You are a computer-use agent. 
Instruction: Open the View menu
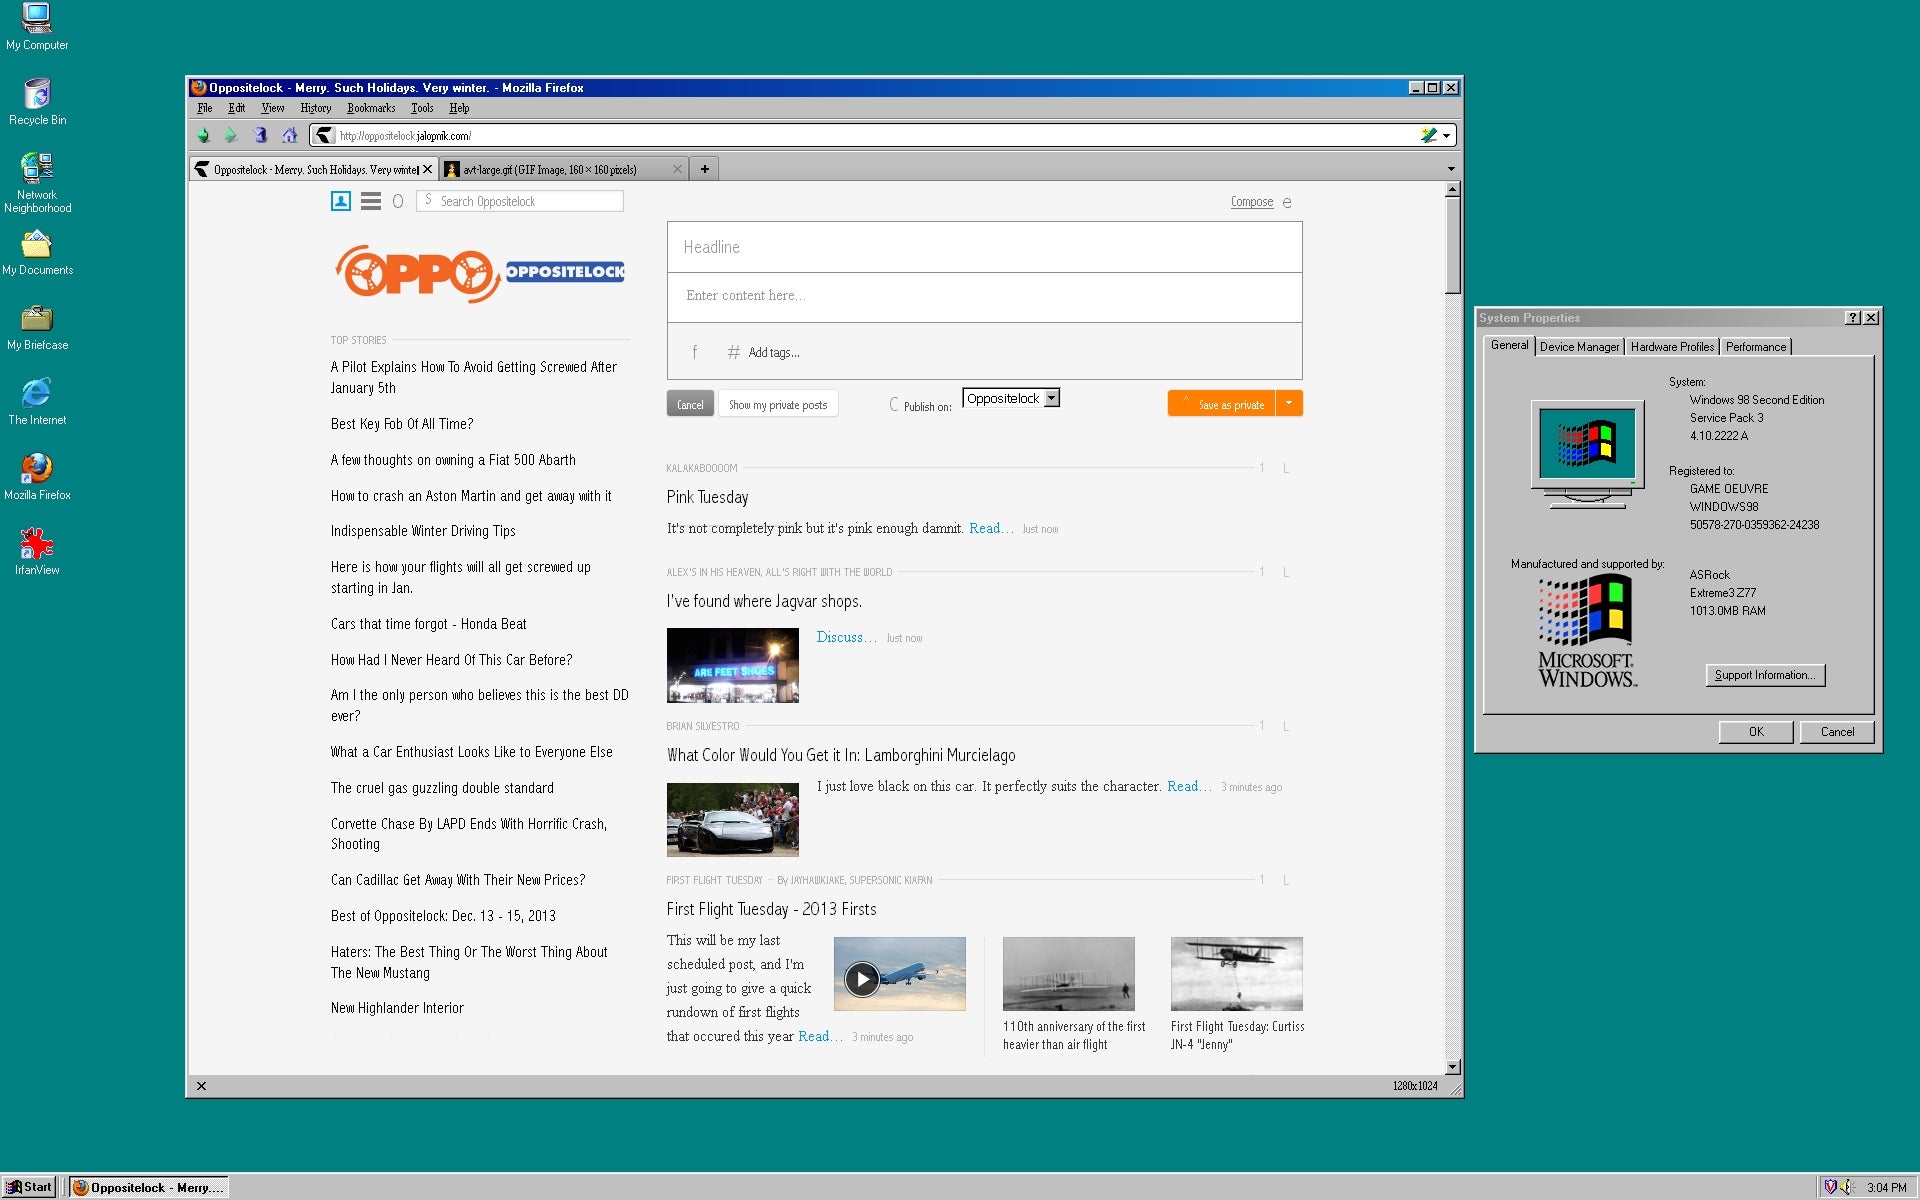point(273,108)
